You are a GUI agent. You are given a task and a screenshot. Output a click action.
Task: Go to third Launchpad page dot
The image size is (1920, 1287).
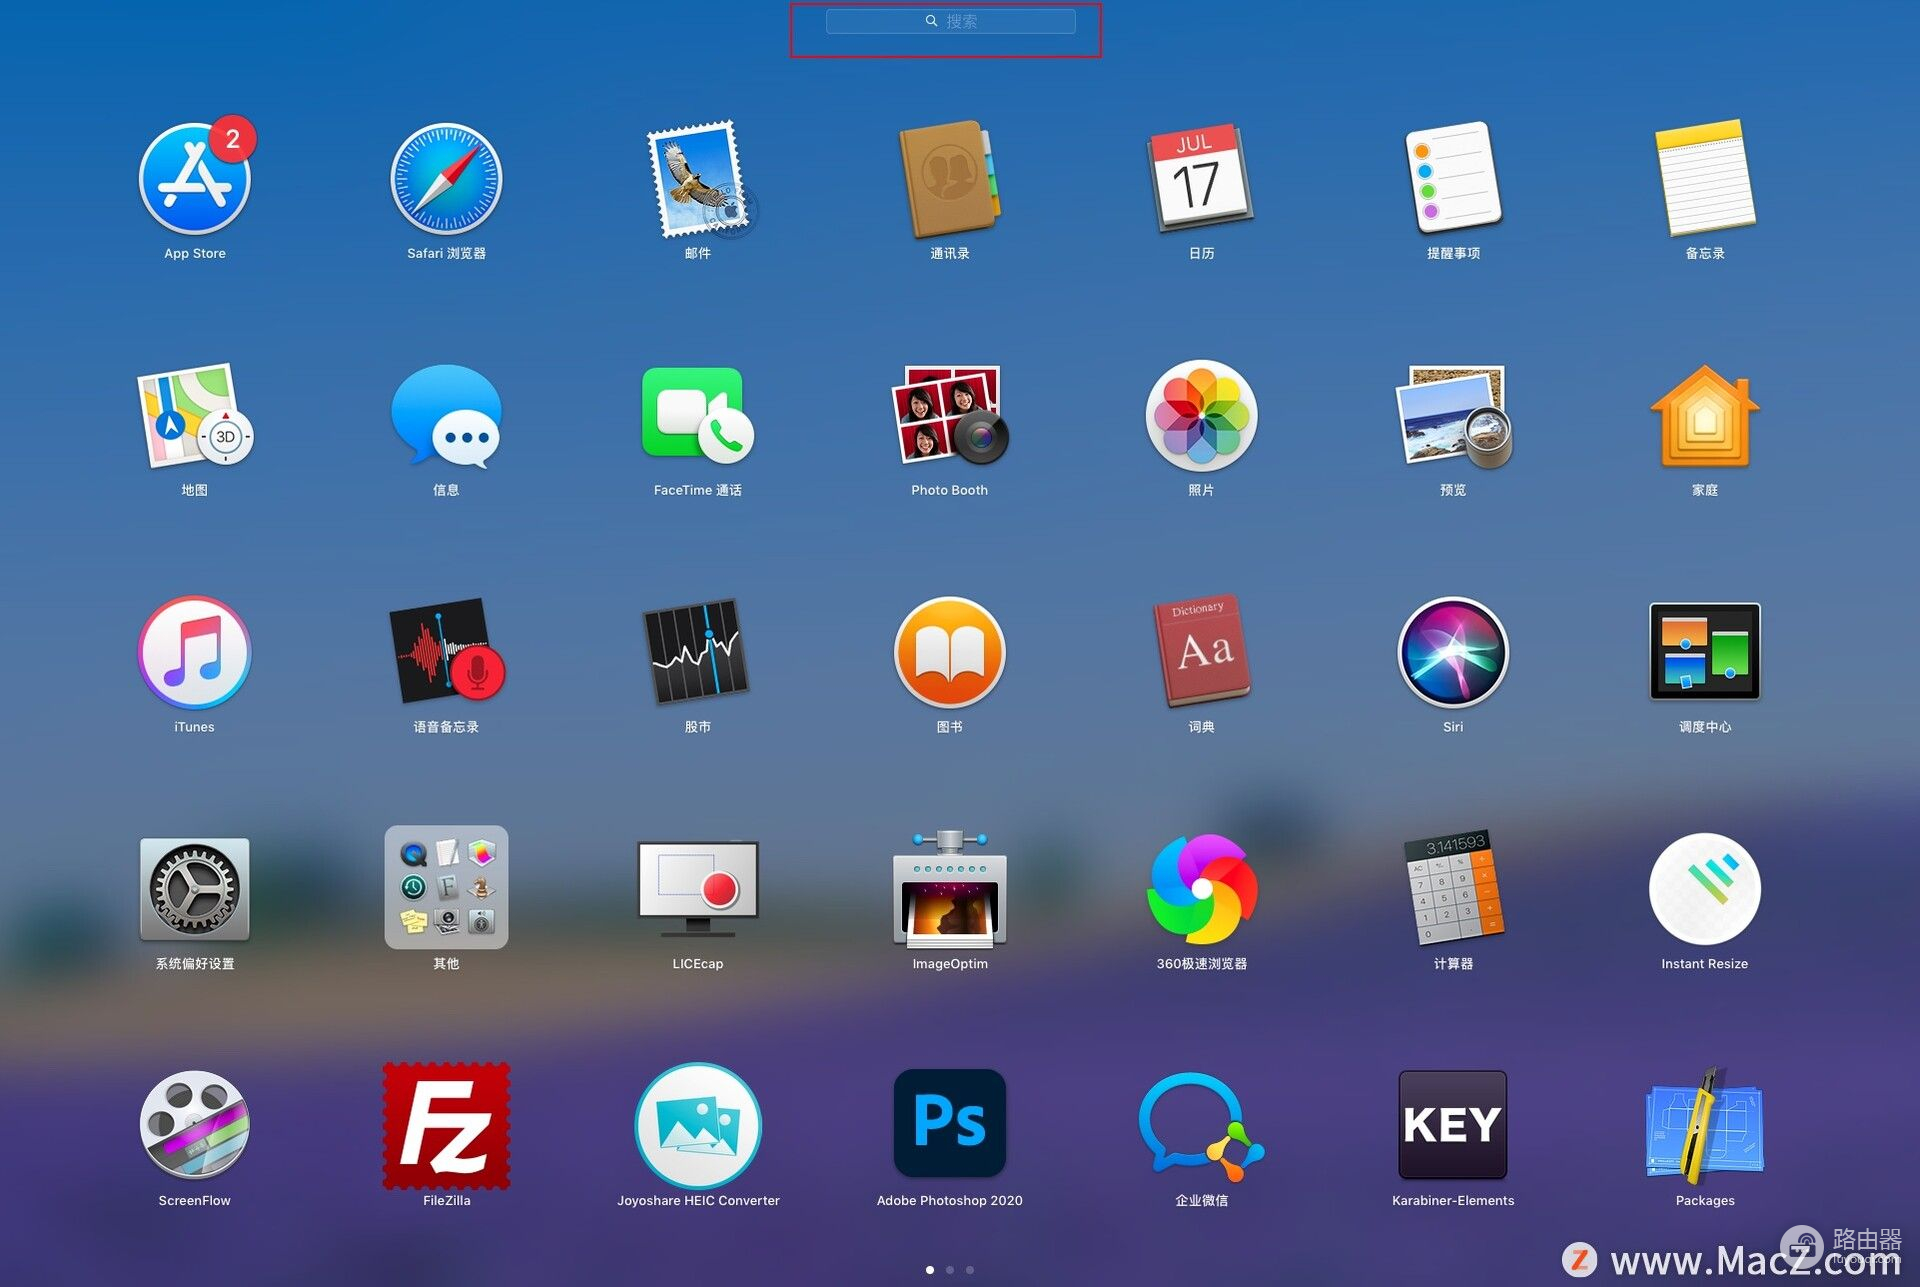[970, 1270]
